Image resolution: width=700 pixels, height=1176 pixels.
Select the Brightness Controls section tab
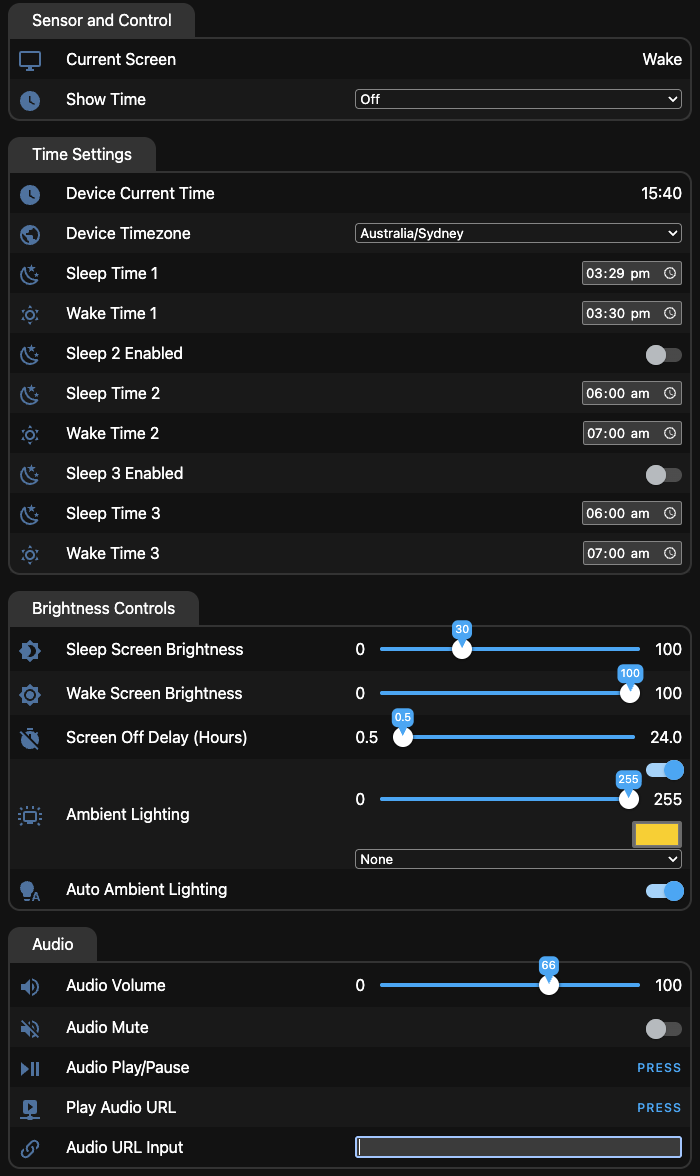point(103,609)
